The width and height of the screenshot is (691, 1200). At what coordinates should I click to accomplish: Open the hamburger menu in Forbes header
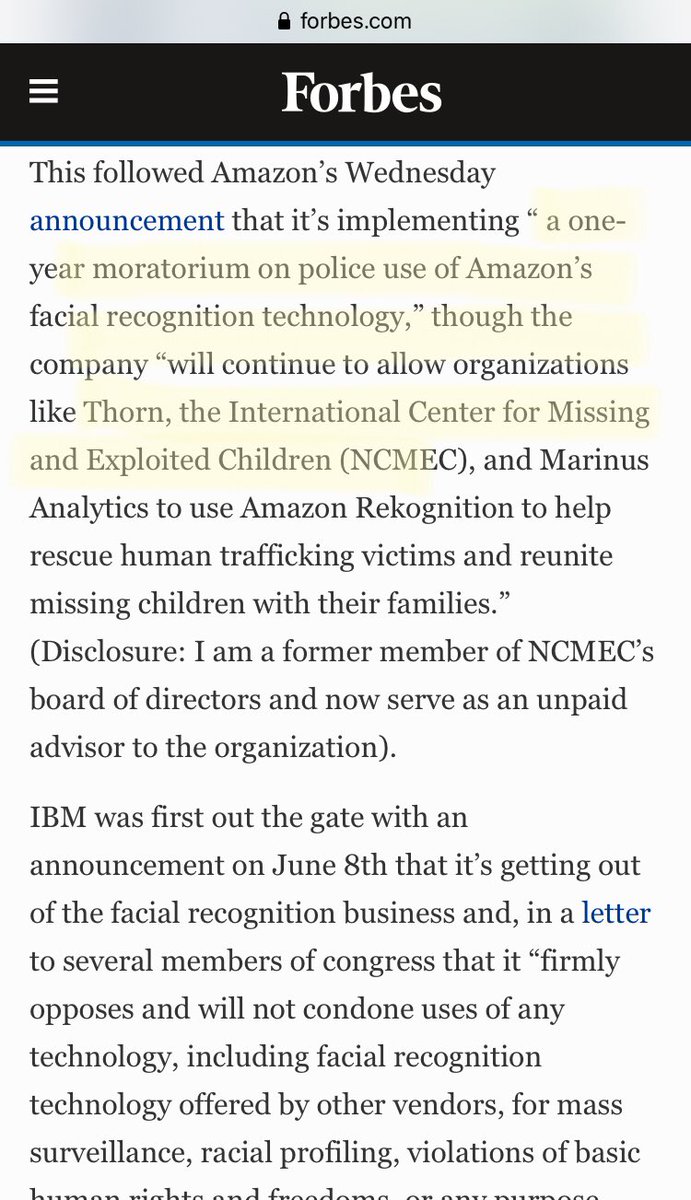[x=43, y=93]
